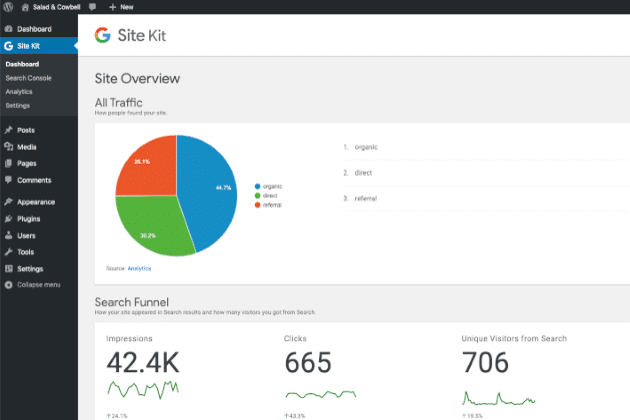Open the Search Console submenu item
This screenshot has height=420, width=630.
(29, 78)
